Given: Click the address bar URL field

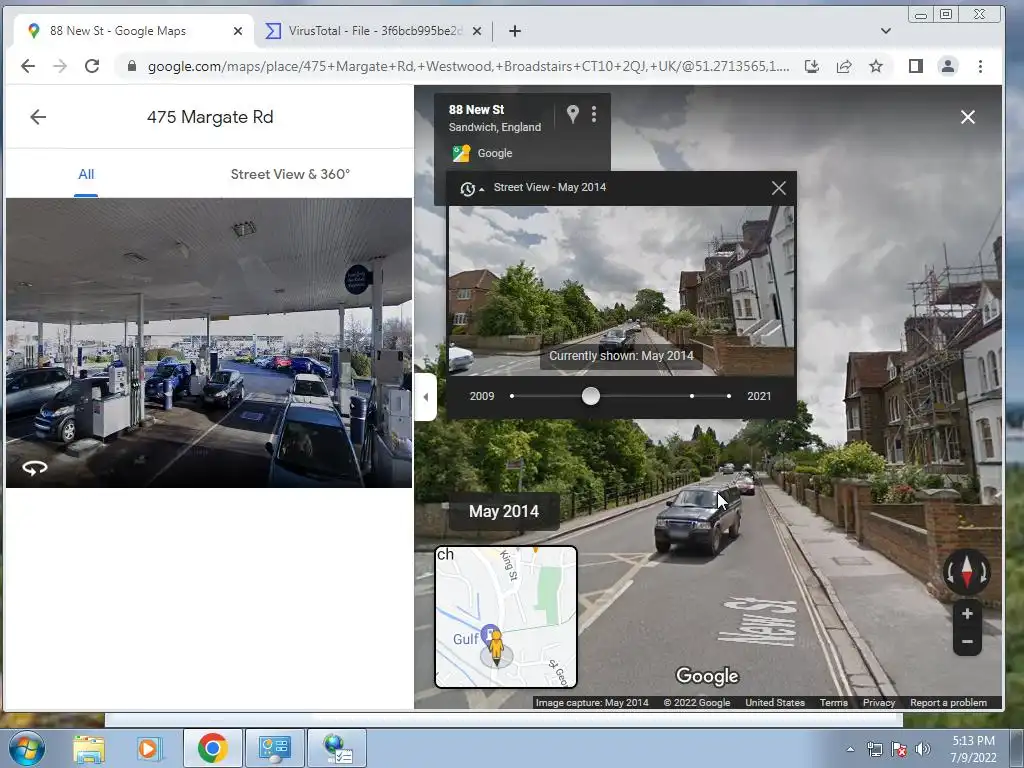Looking at the screenshot, I should (468, 66).
